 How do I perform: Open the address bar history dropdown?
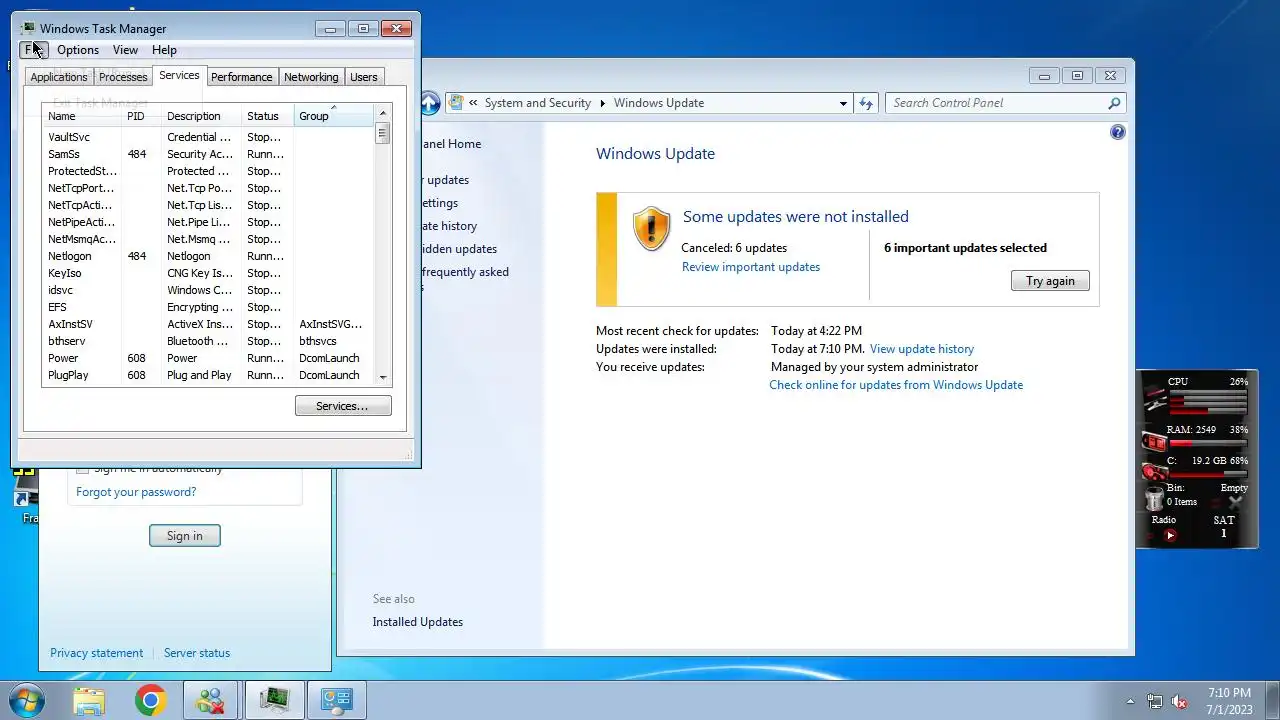[x=843, y=103]
